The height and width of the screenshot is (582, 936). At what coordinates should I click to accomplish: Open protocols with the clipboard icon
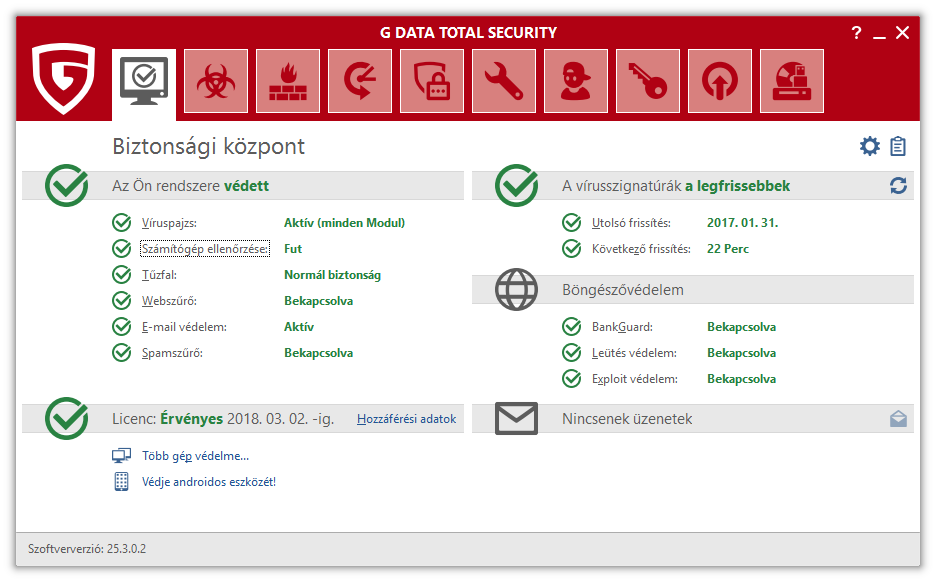pos(898,147)
